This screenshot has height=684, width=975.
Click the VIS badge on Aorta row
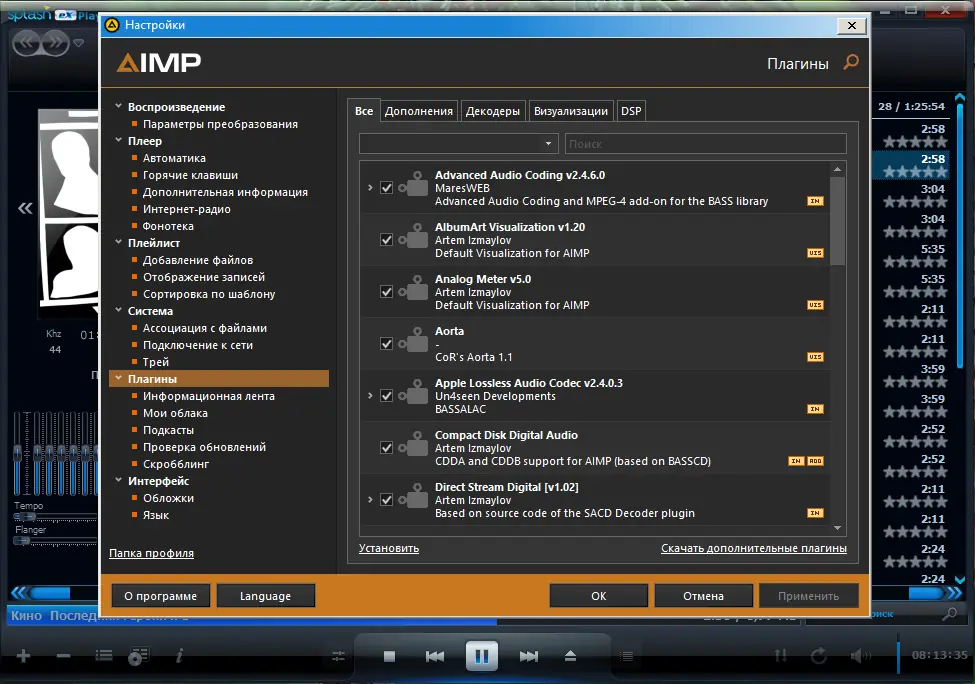coord(815,357)
